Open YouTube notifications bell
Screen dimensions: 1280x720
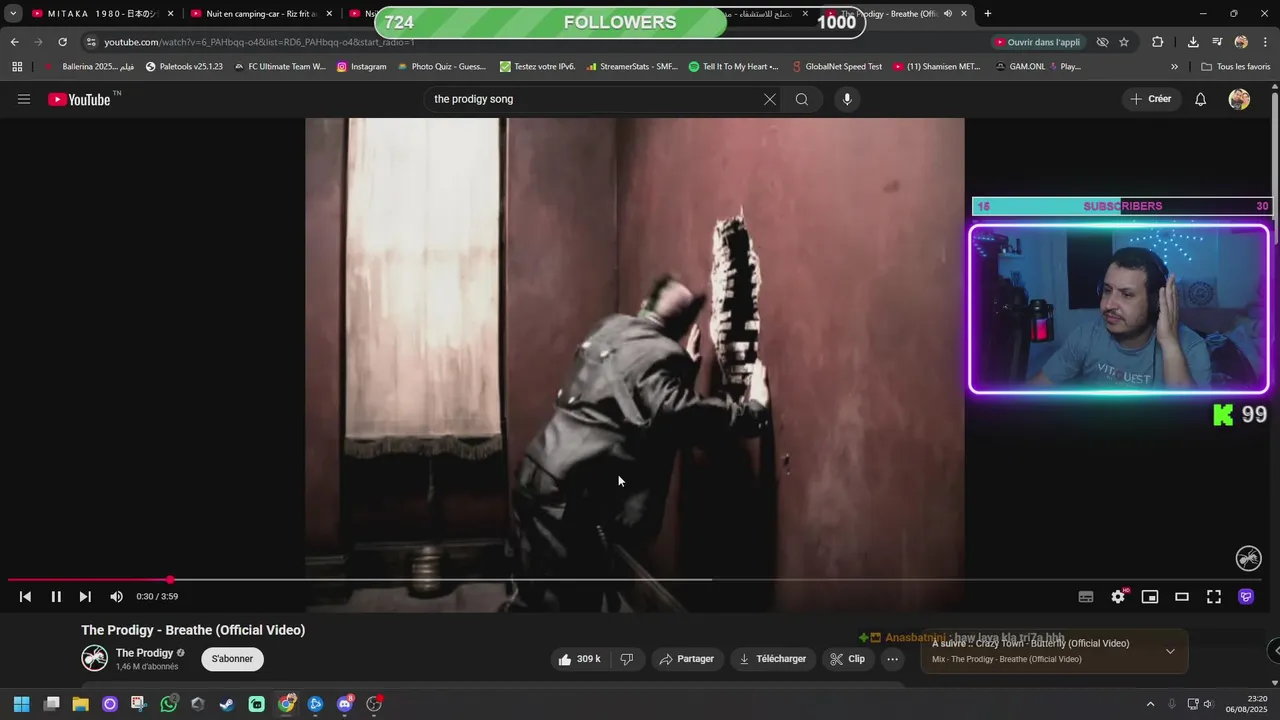[x=1201, y=99]
